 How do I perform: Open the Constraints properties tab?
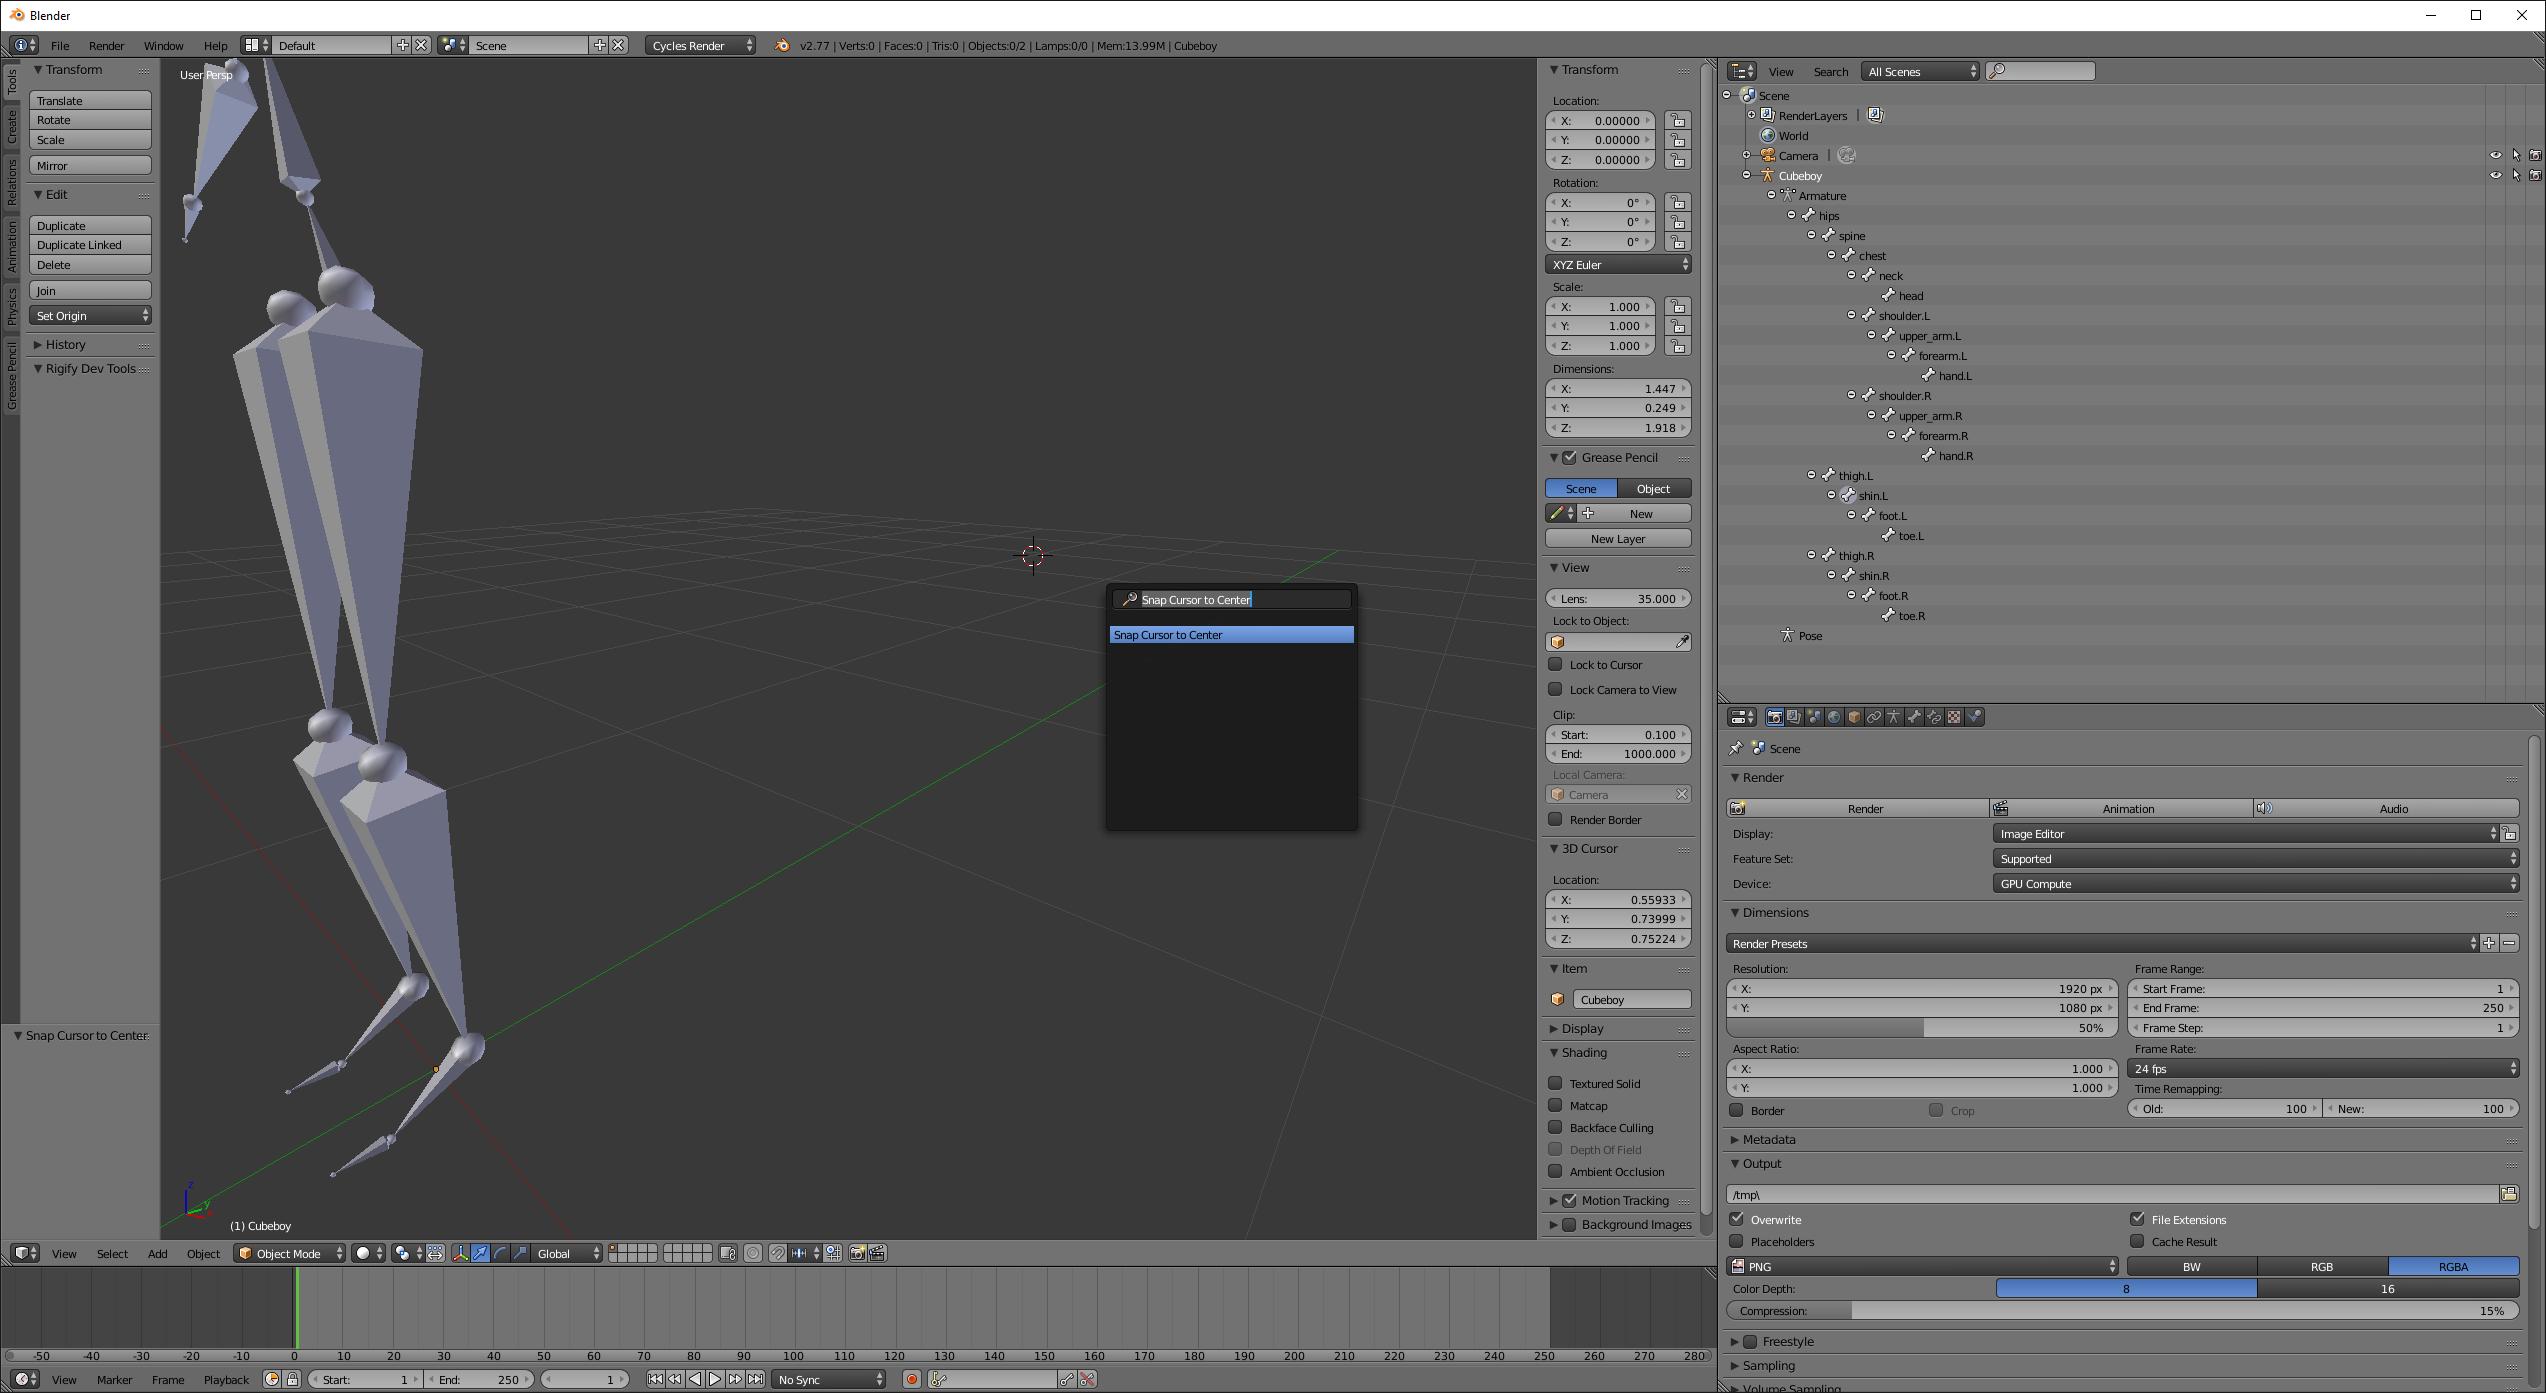(1874, 717)
